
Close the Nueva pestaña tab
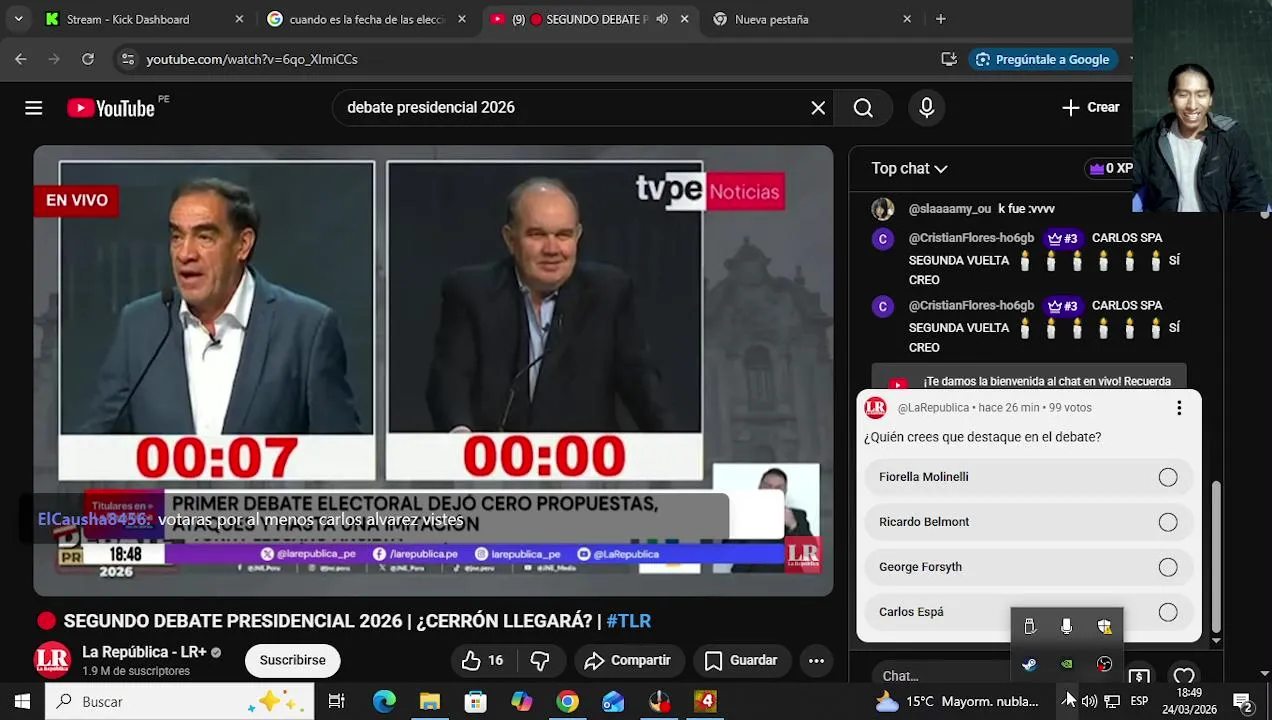[x=907, y=19]
